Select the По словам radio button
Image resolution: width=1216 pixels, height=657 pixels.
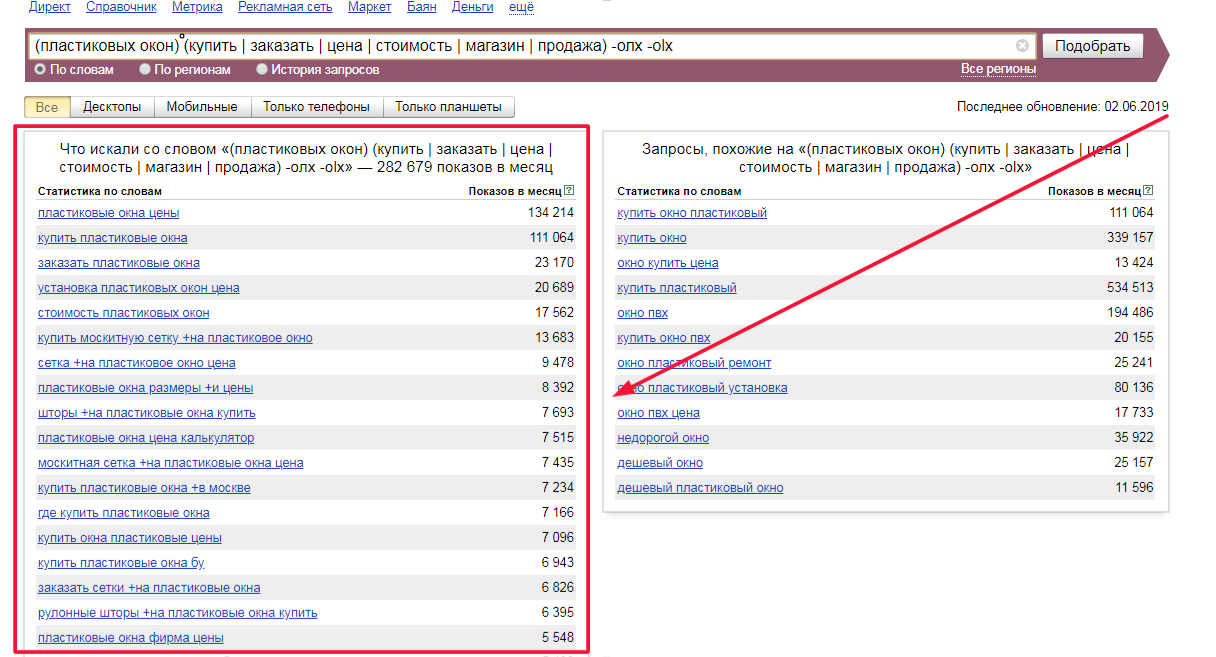[x=40, y=70]
